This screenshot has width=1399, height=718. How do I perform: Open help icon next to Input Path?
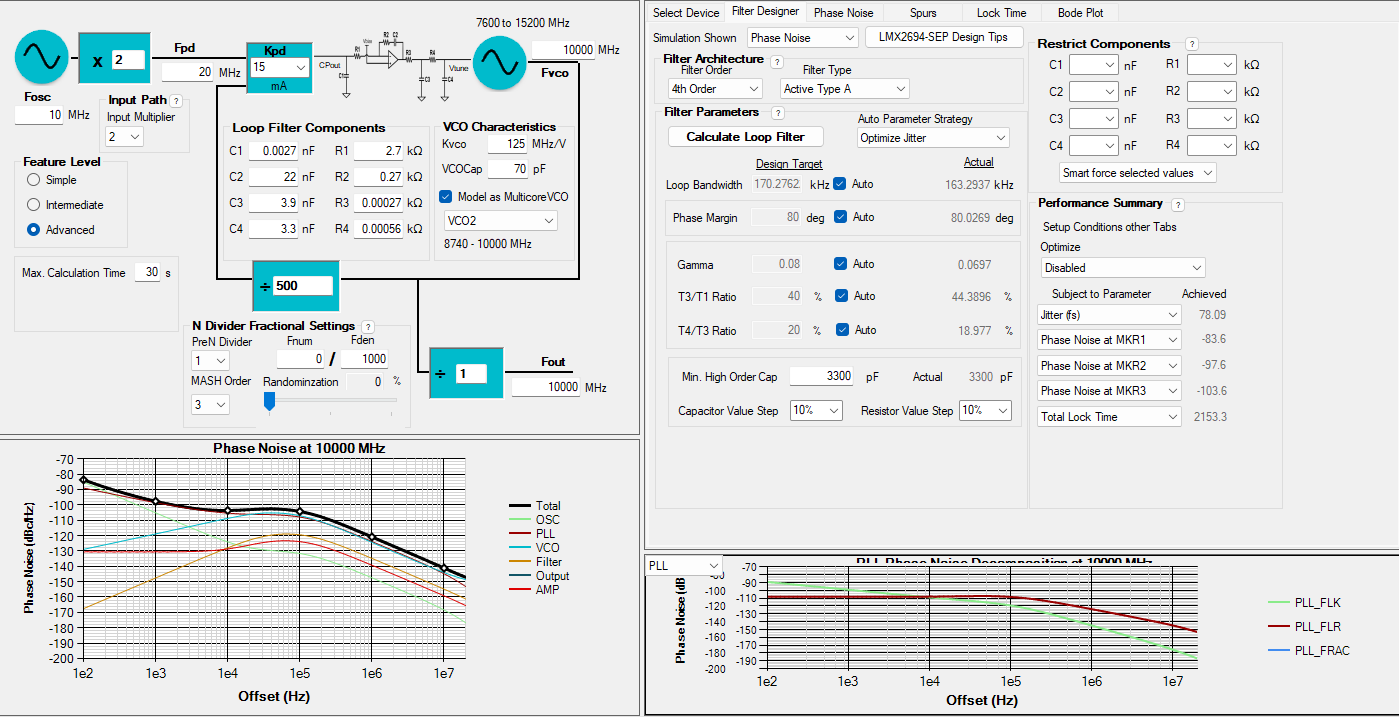(x=176, y=101)
